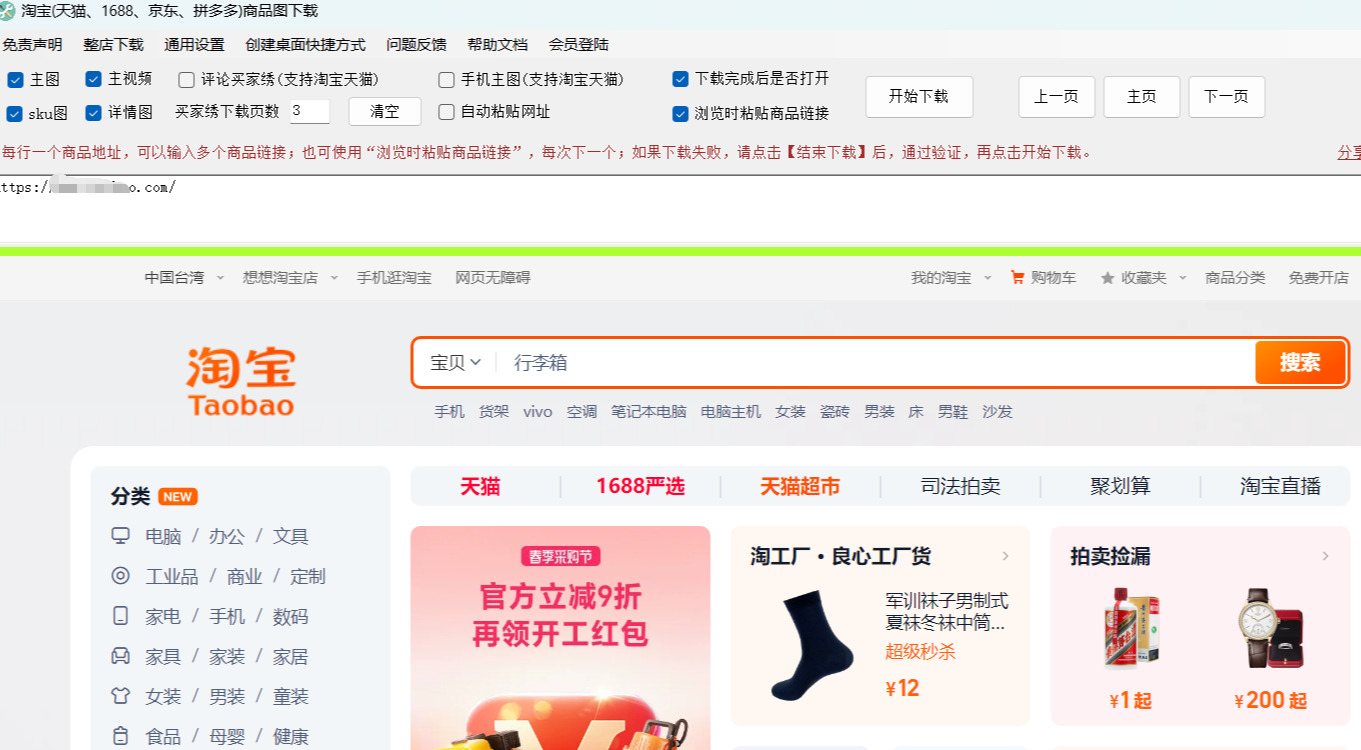Select the icon beside 家电 category

pos(121,616)
